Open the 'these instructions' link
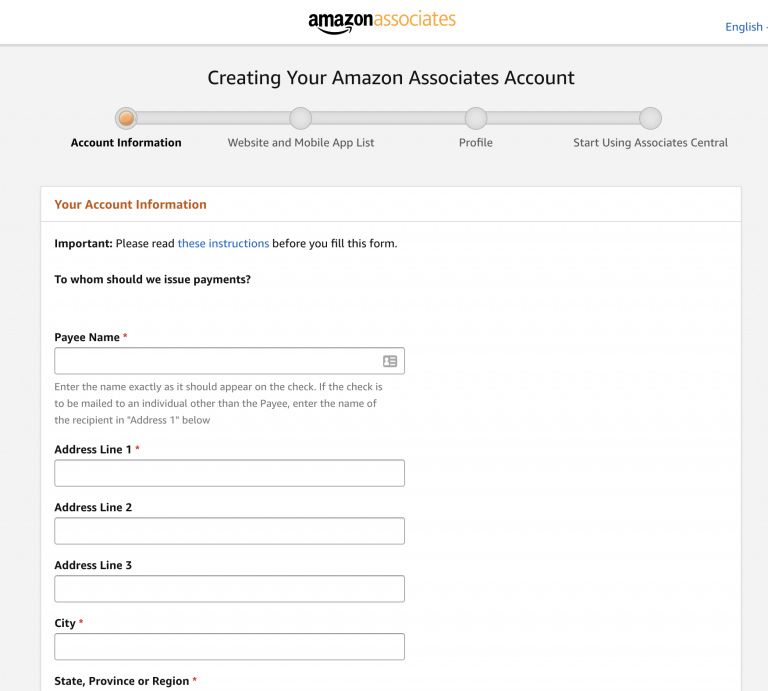The width and height of the screenshot is (768, 691). 223,243
